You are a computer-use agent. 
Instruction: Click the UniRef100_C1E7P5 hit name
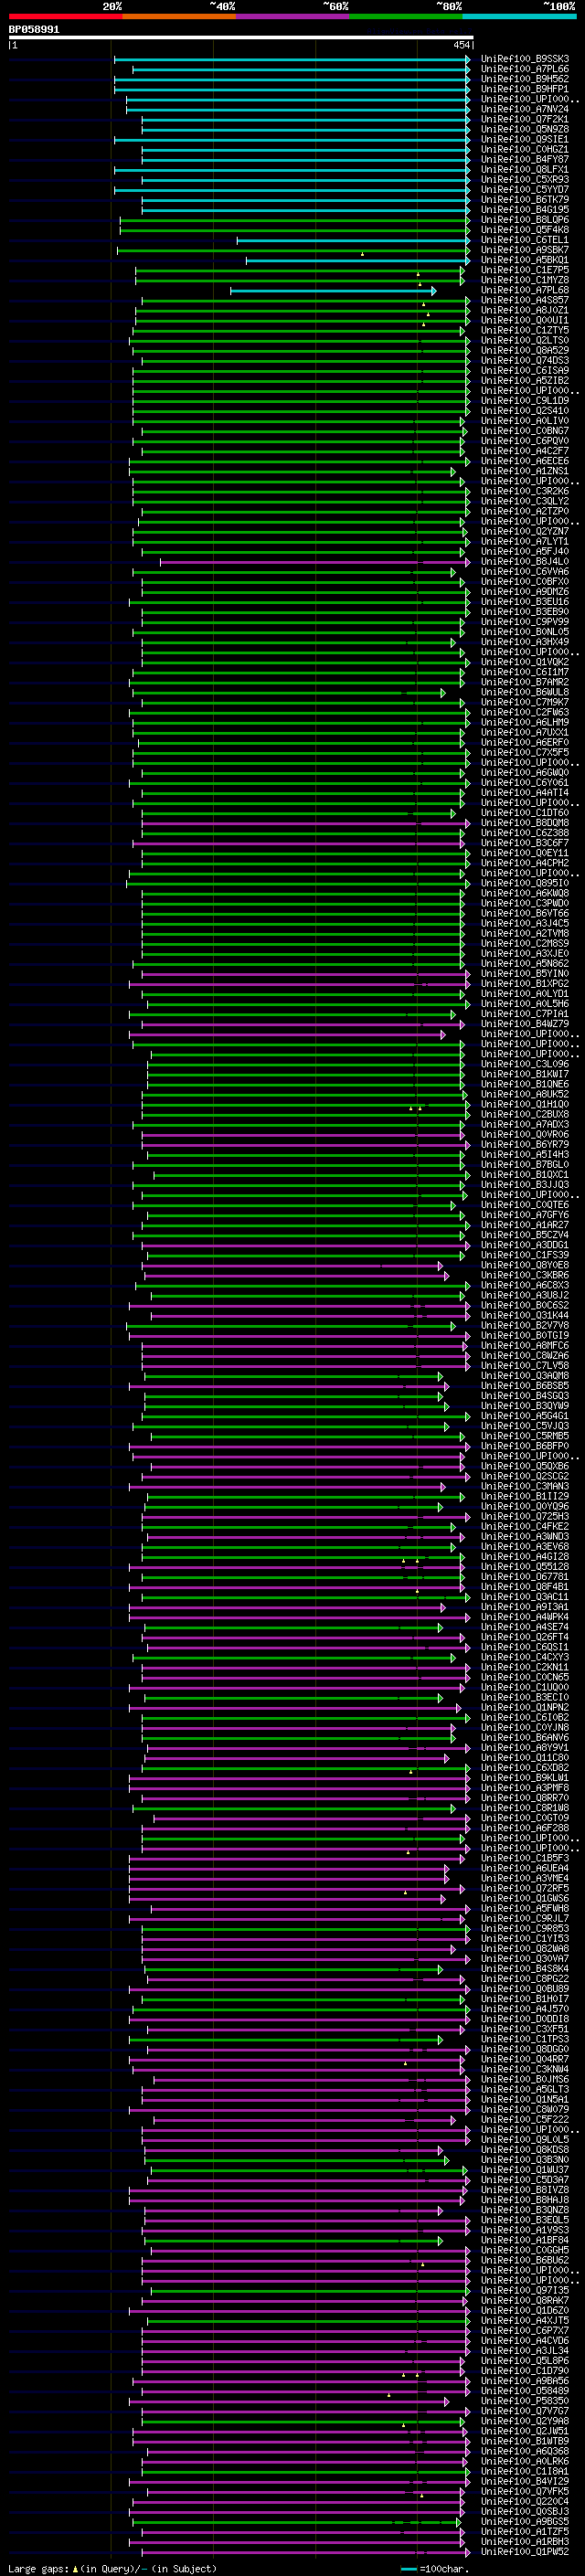click(525, 270)
